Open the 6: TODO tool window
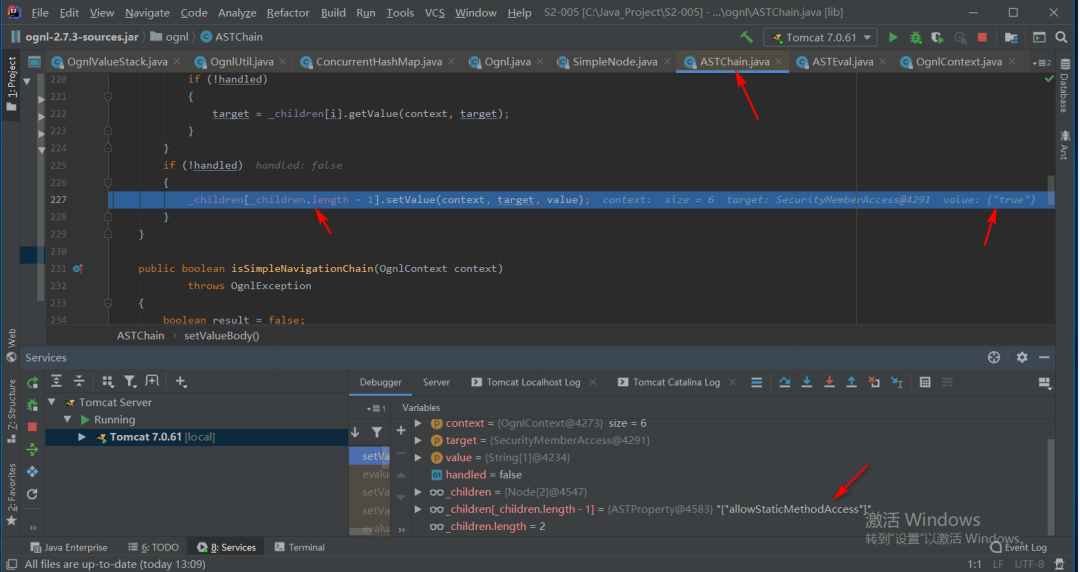The image size is (1080, 572). click(153, 547)
